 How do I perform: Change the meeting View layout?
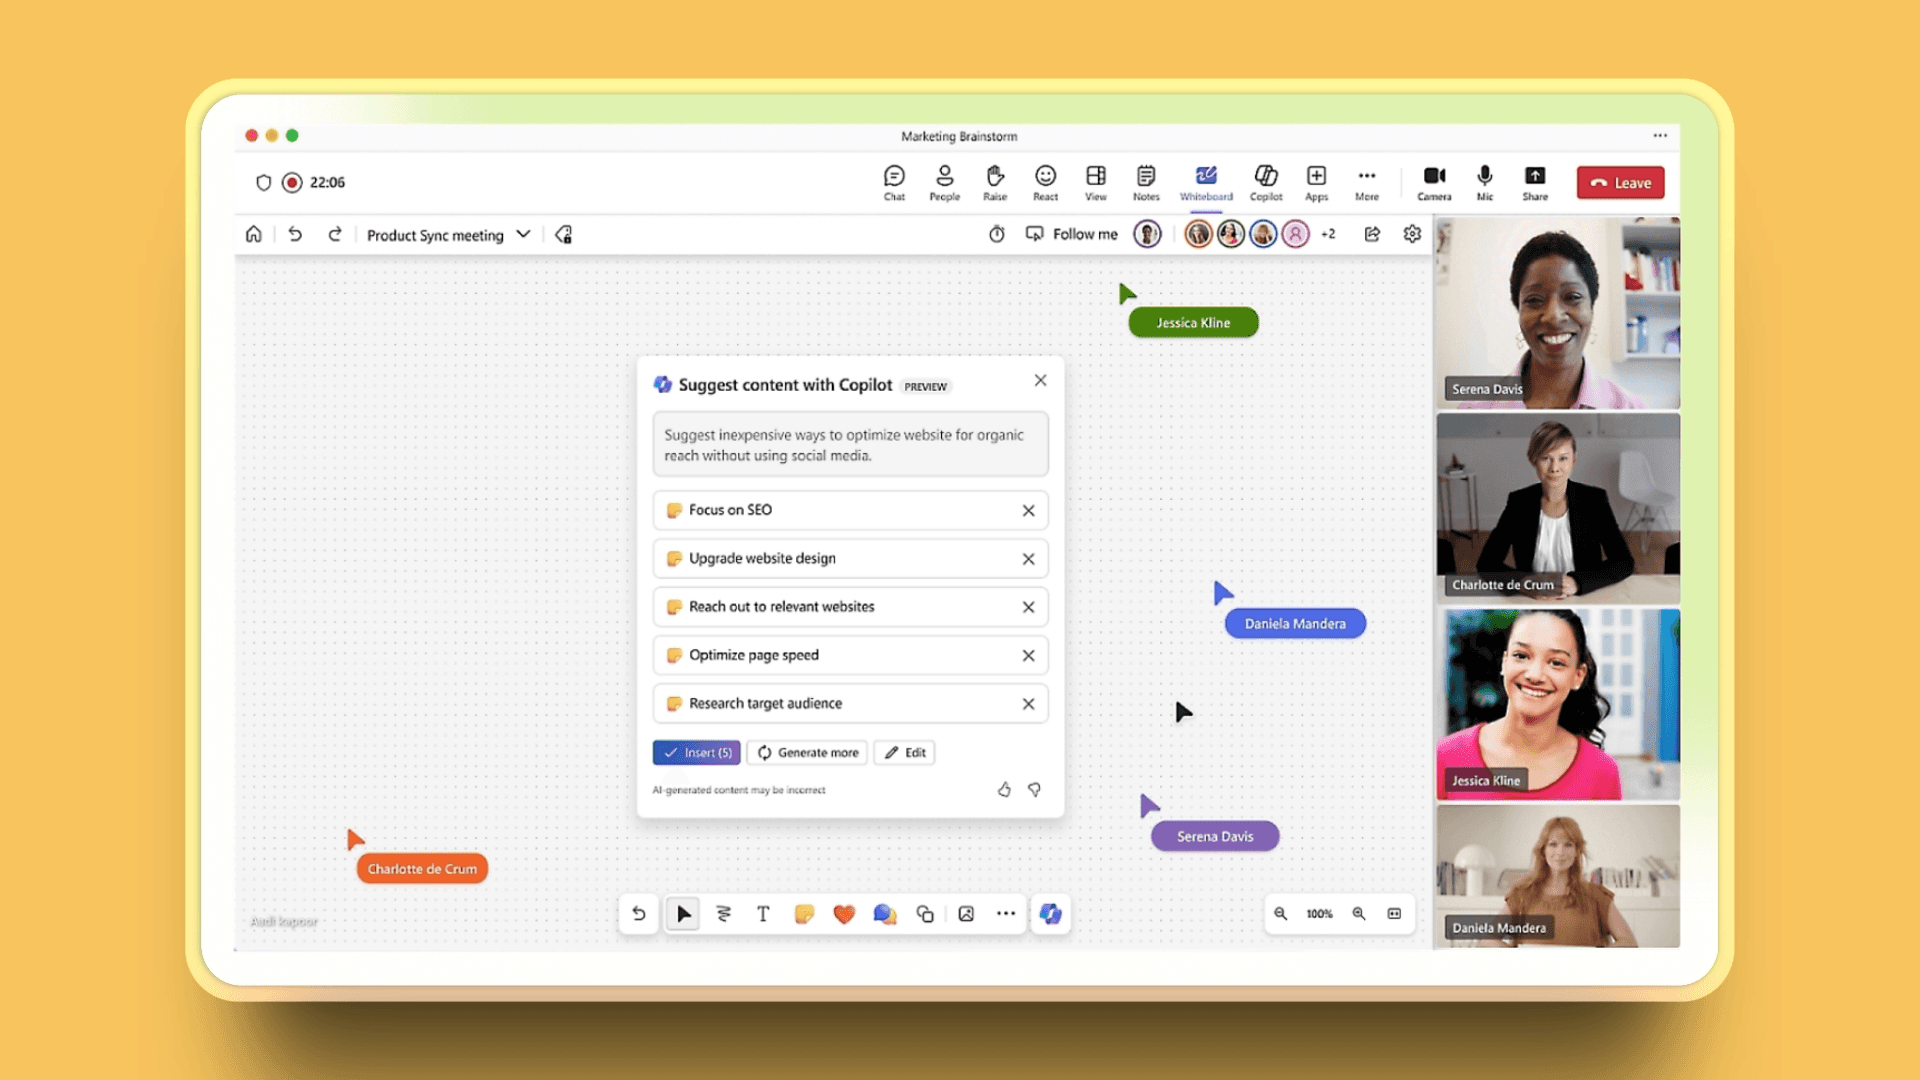click(x=1096, y=183)
